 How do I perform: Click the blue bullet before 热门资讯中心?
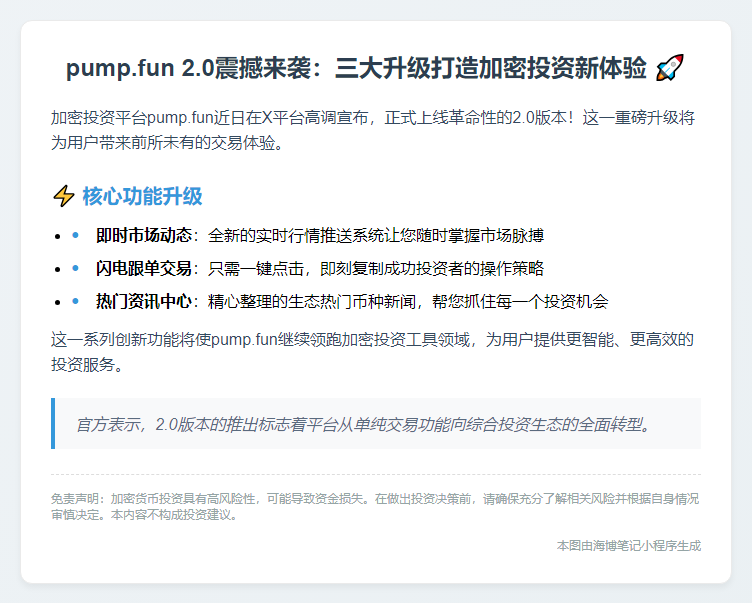click(75, 301)
